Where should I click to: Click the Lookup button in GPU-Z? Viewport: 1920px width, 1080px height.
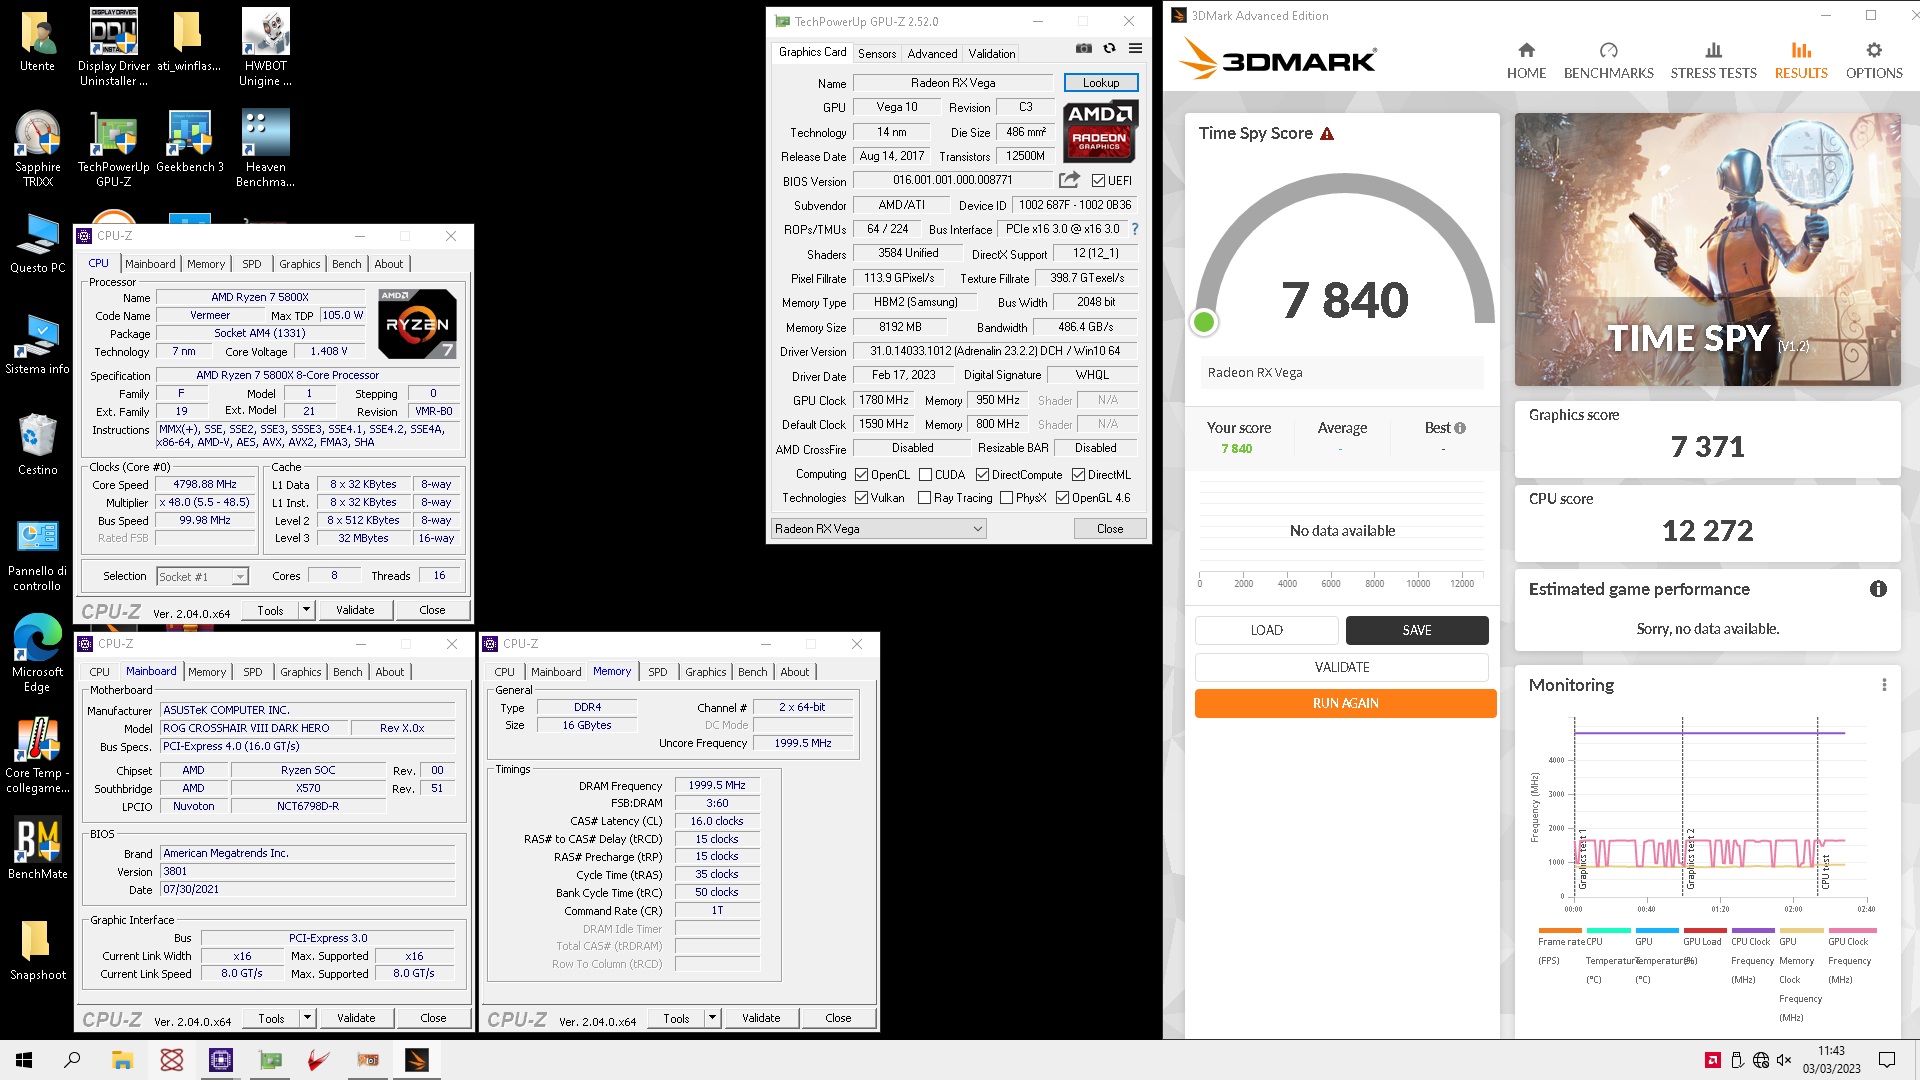click(x=1100, y=83)
